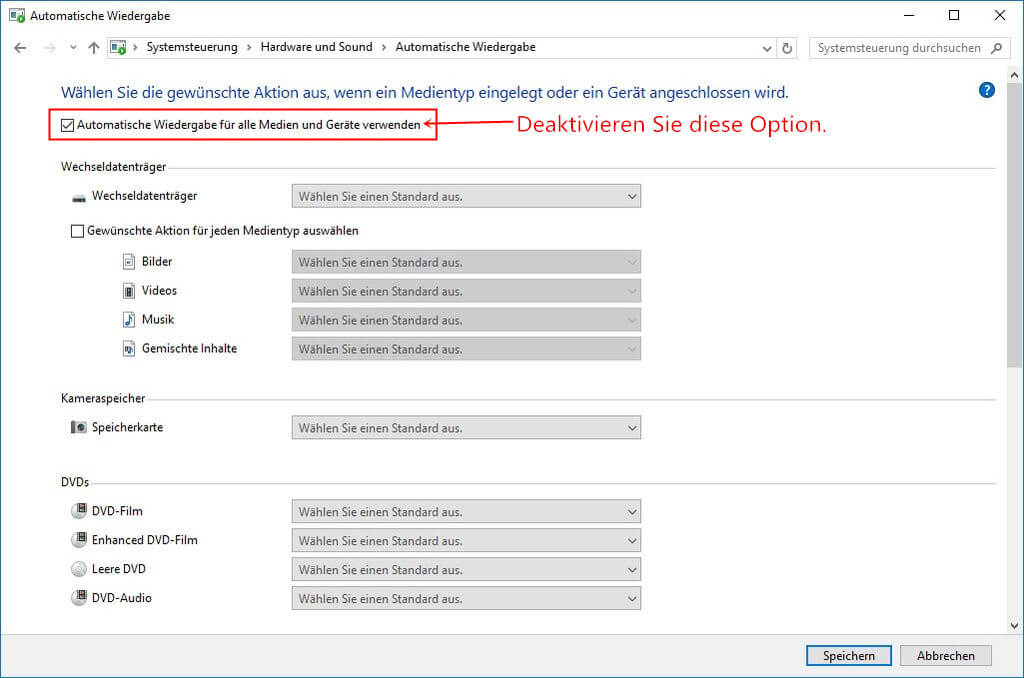Click the Musik note icon
Screen dimensions: 1024x678
click(129, 319)
